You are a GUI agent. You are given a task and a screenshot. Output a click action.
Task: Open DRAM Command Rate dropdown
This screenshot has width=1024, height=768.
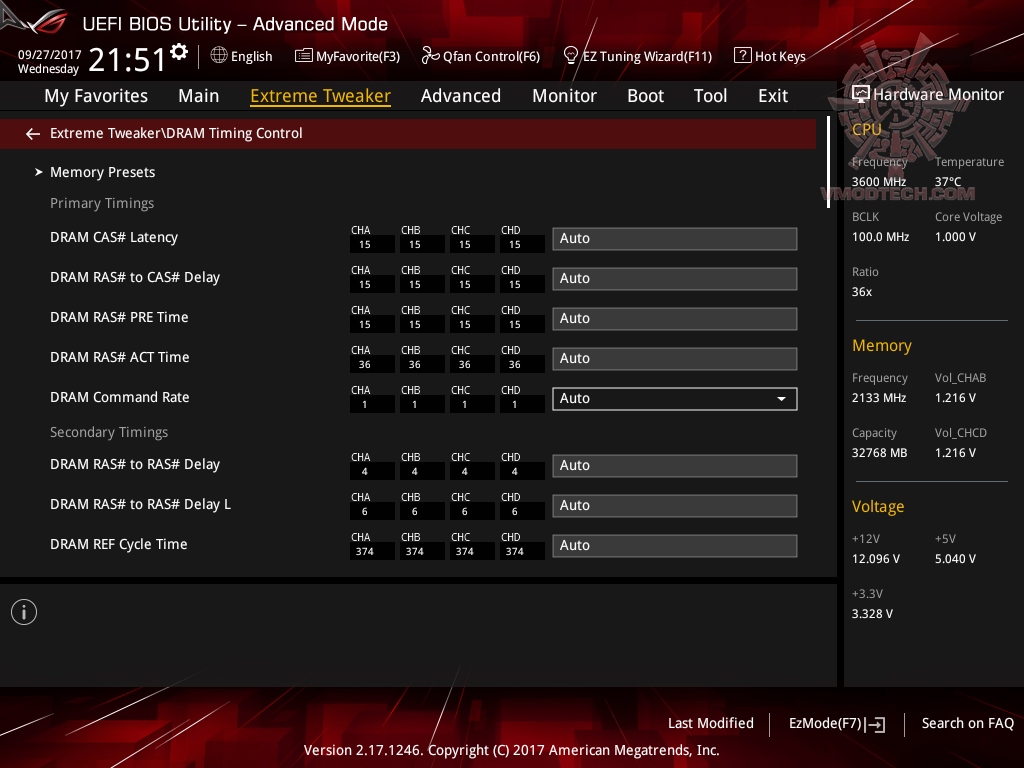[675, 398]
